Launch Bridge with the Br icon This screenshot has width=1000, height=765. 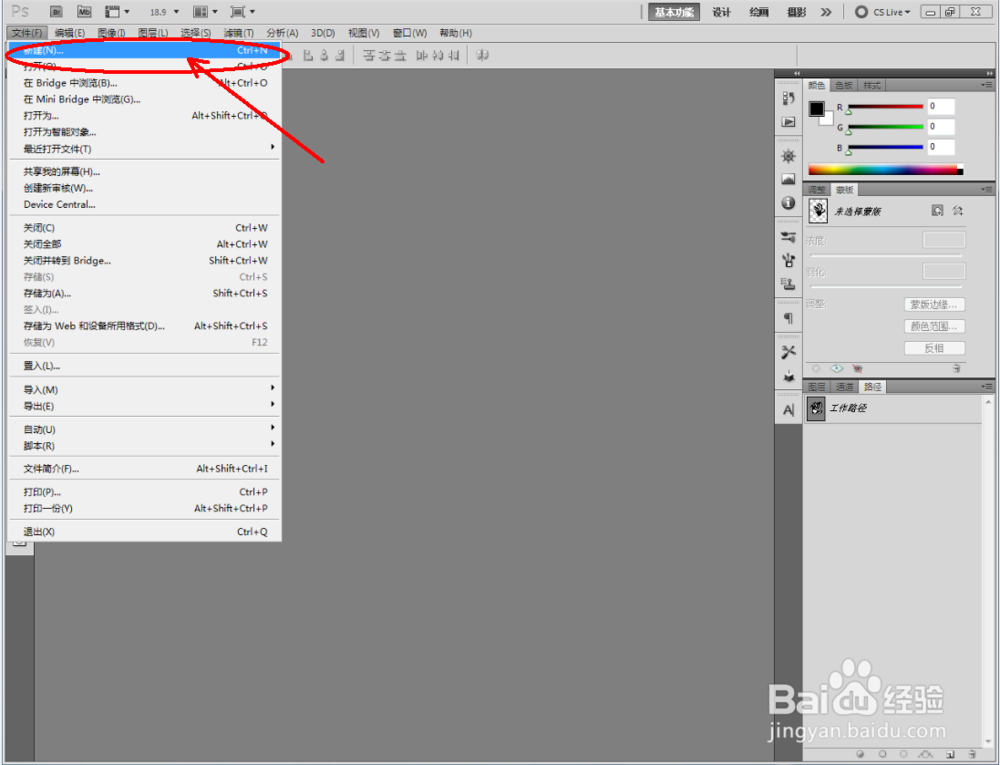(56, 11)
